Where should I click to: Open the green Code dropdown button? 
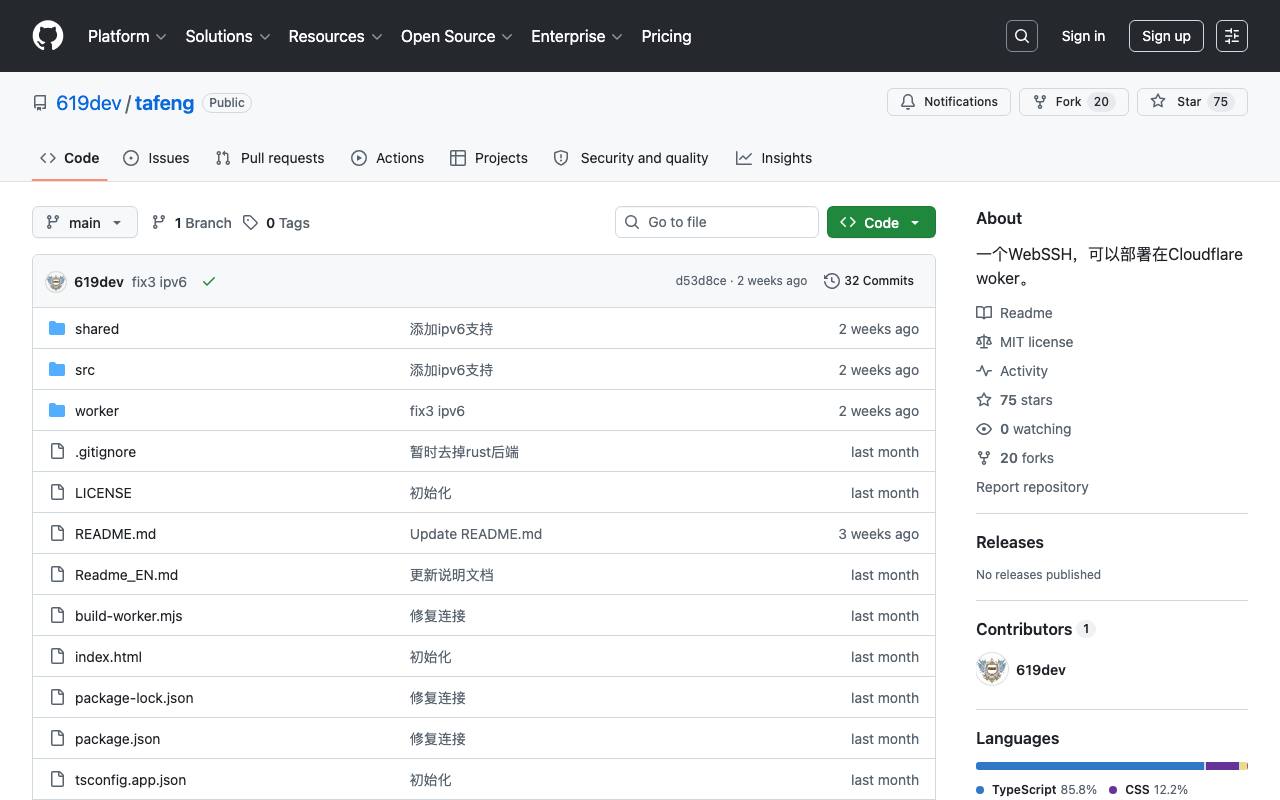tap(881, 222)
